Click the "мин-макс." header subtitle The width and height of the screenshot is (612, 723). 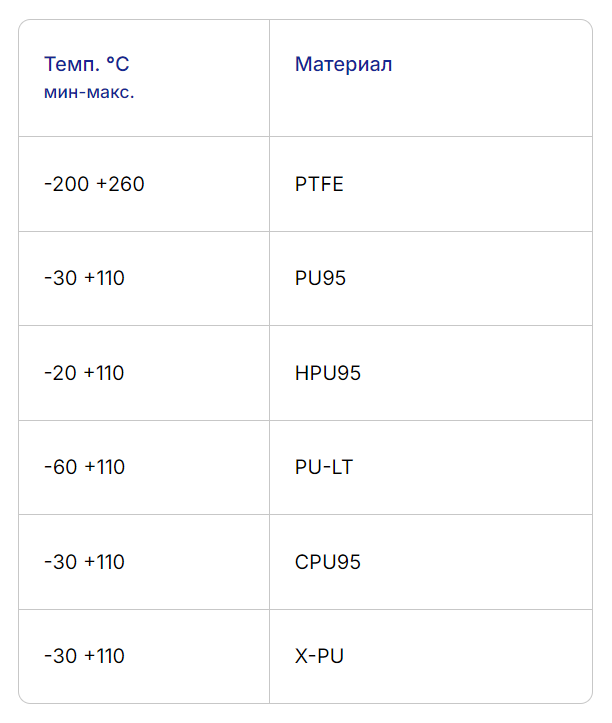click(x=89, y=92)
